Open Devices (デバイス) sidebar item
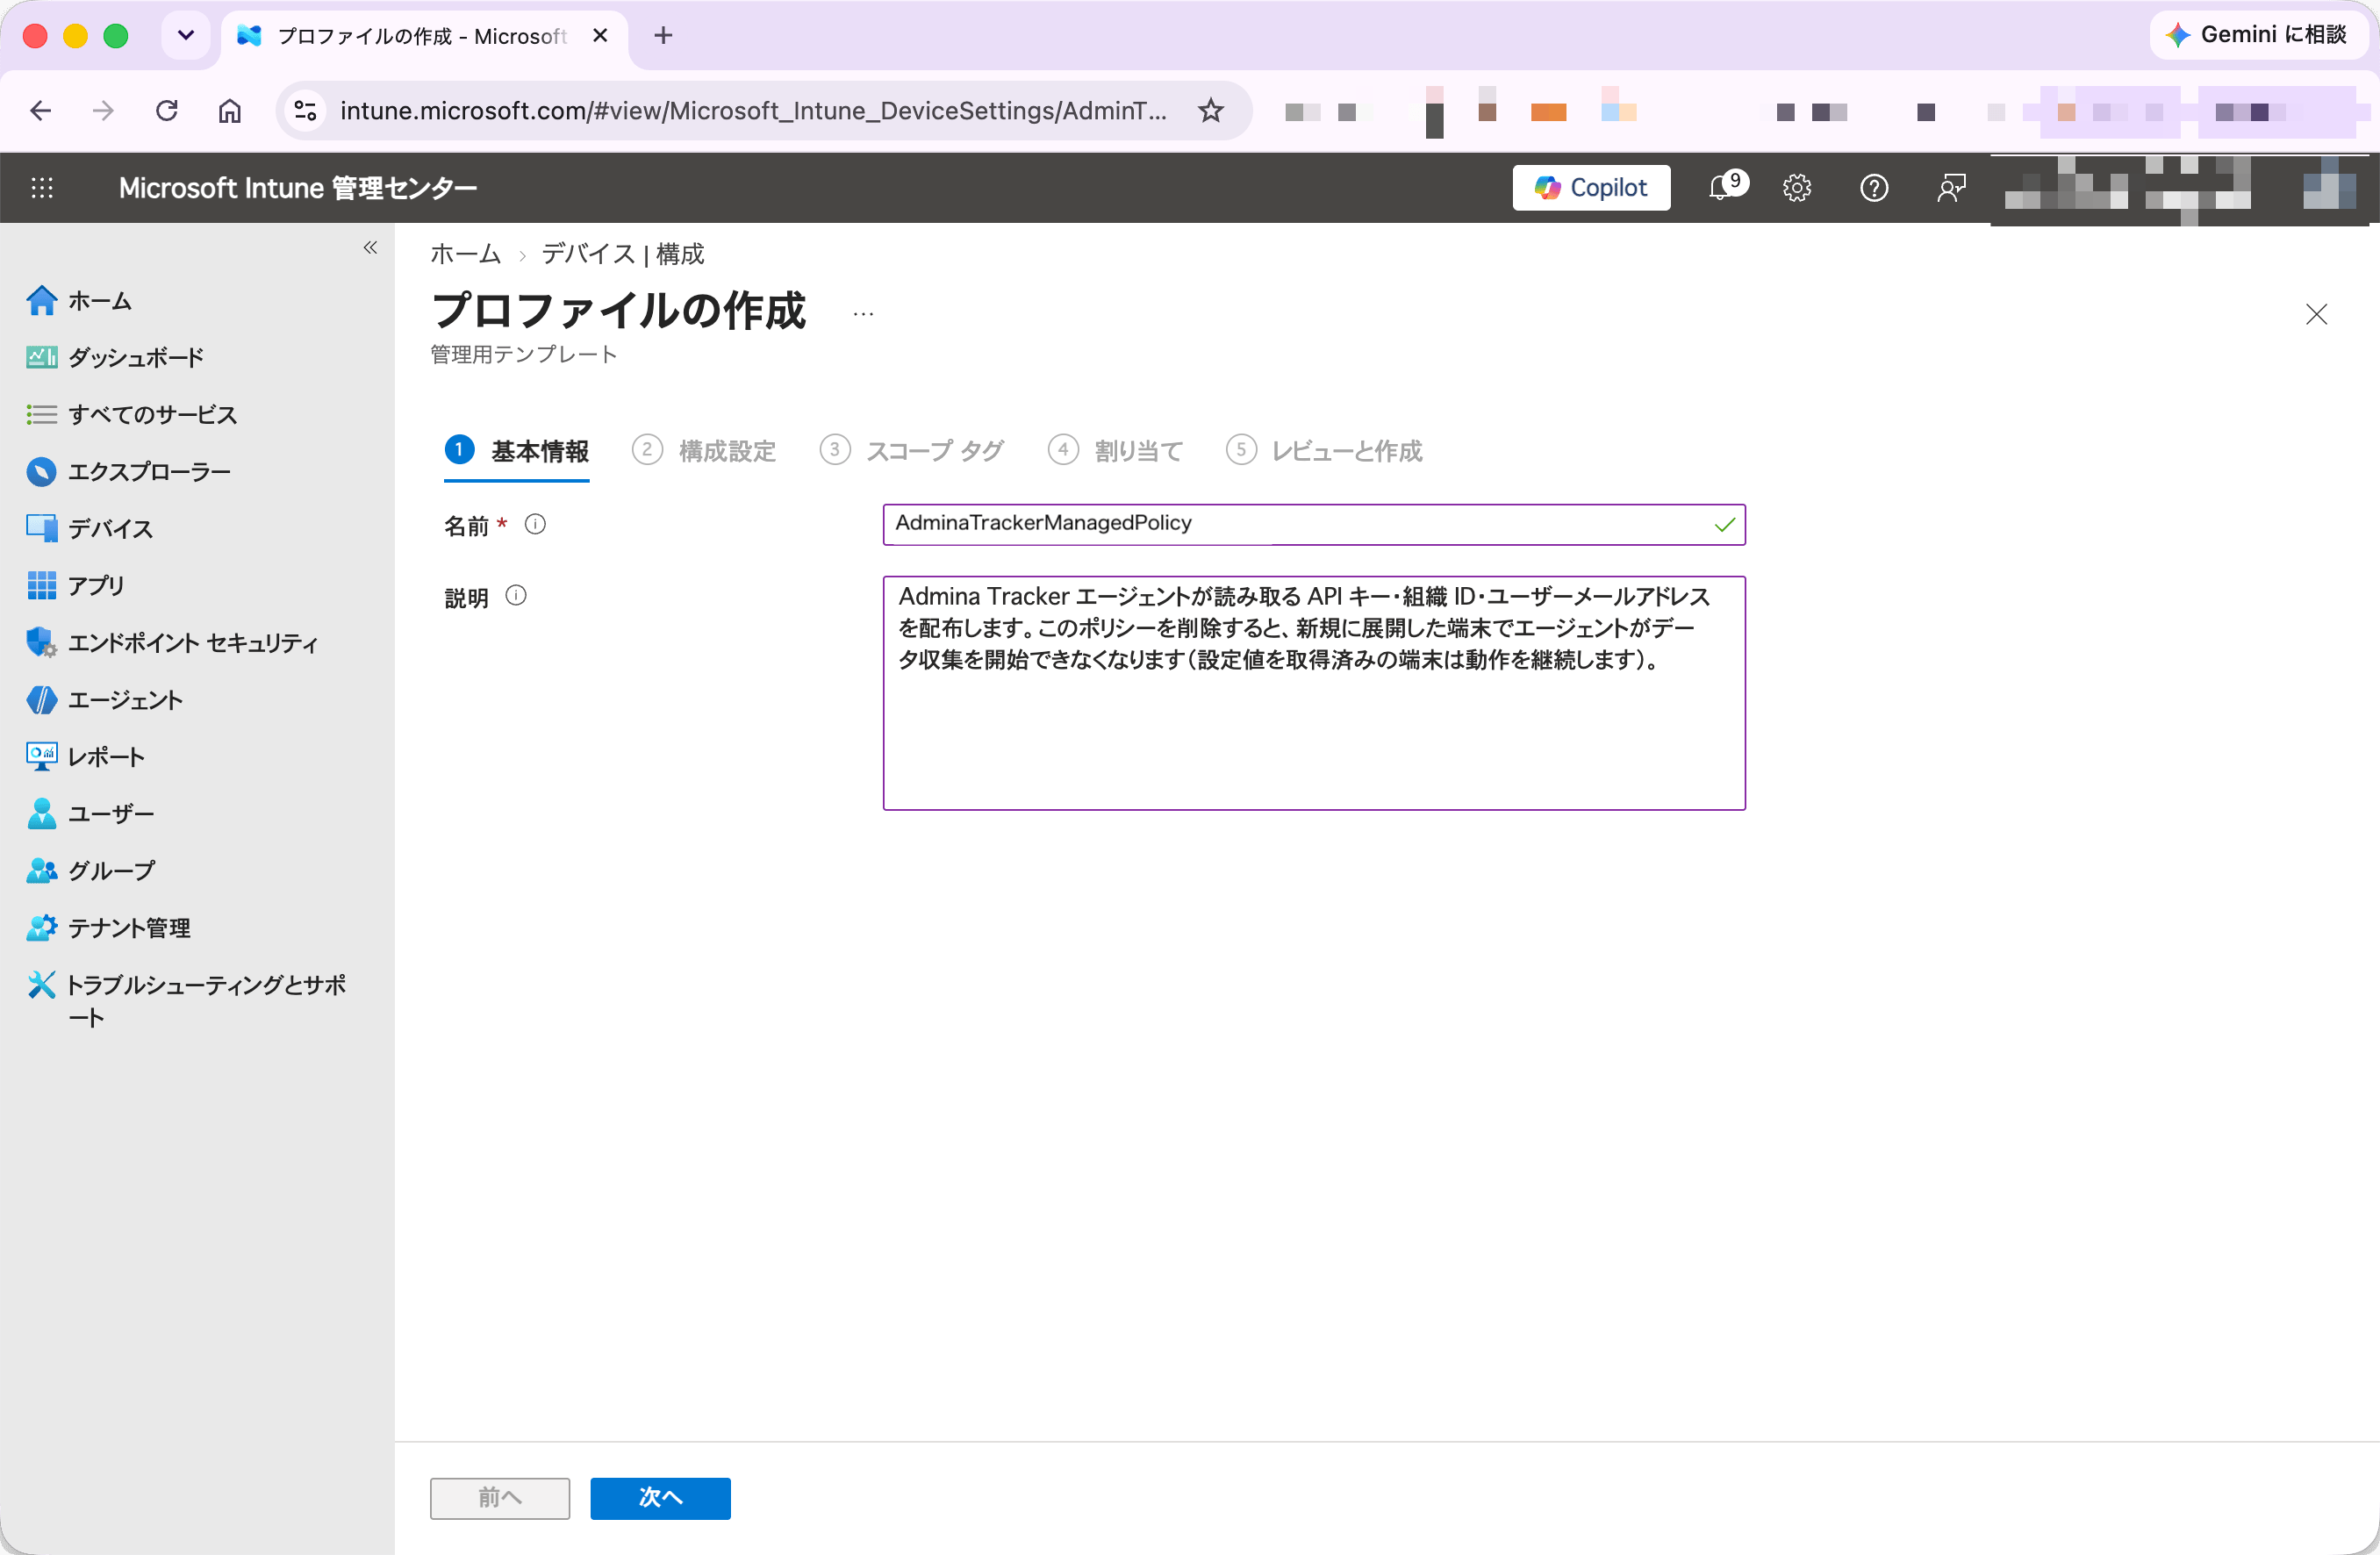 pos(90,528)
